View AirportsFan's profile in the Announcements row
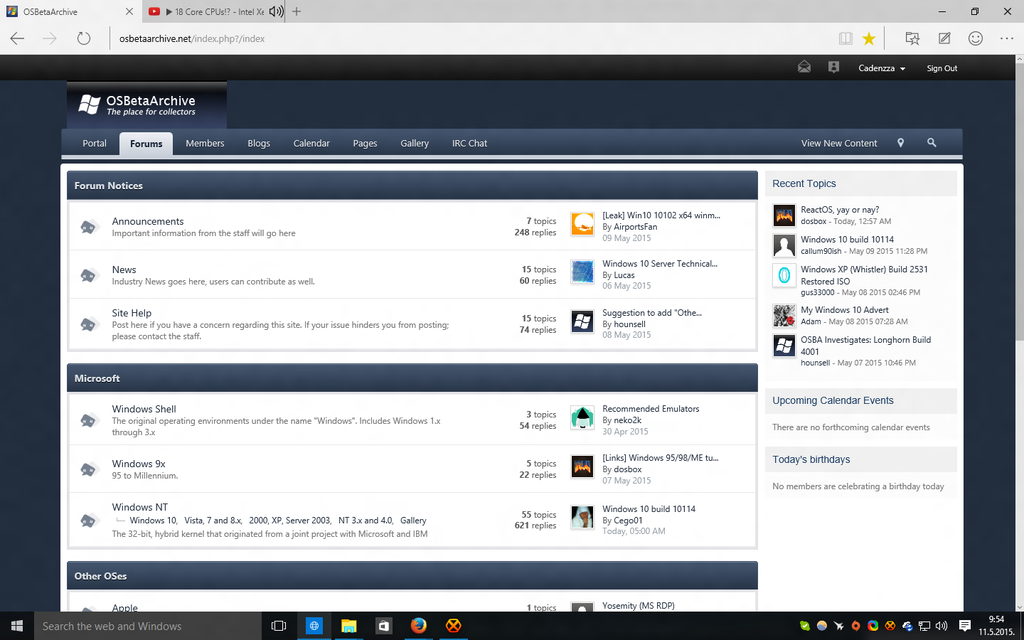 point(635,227)
